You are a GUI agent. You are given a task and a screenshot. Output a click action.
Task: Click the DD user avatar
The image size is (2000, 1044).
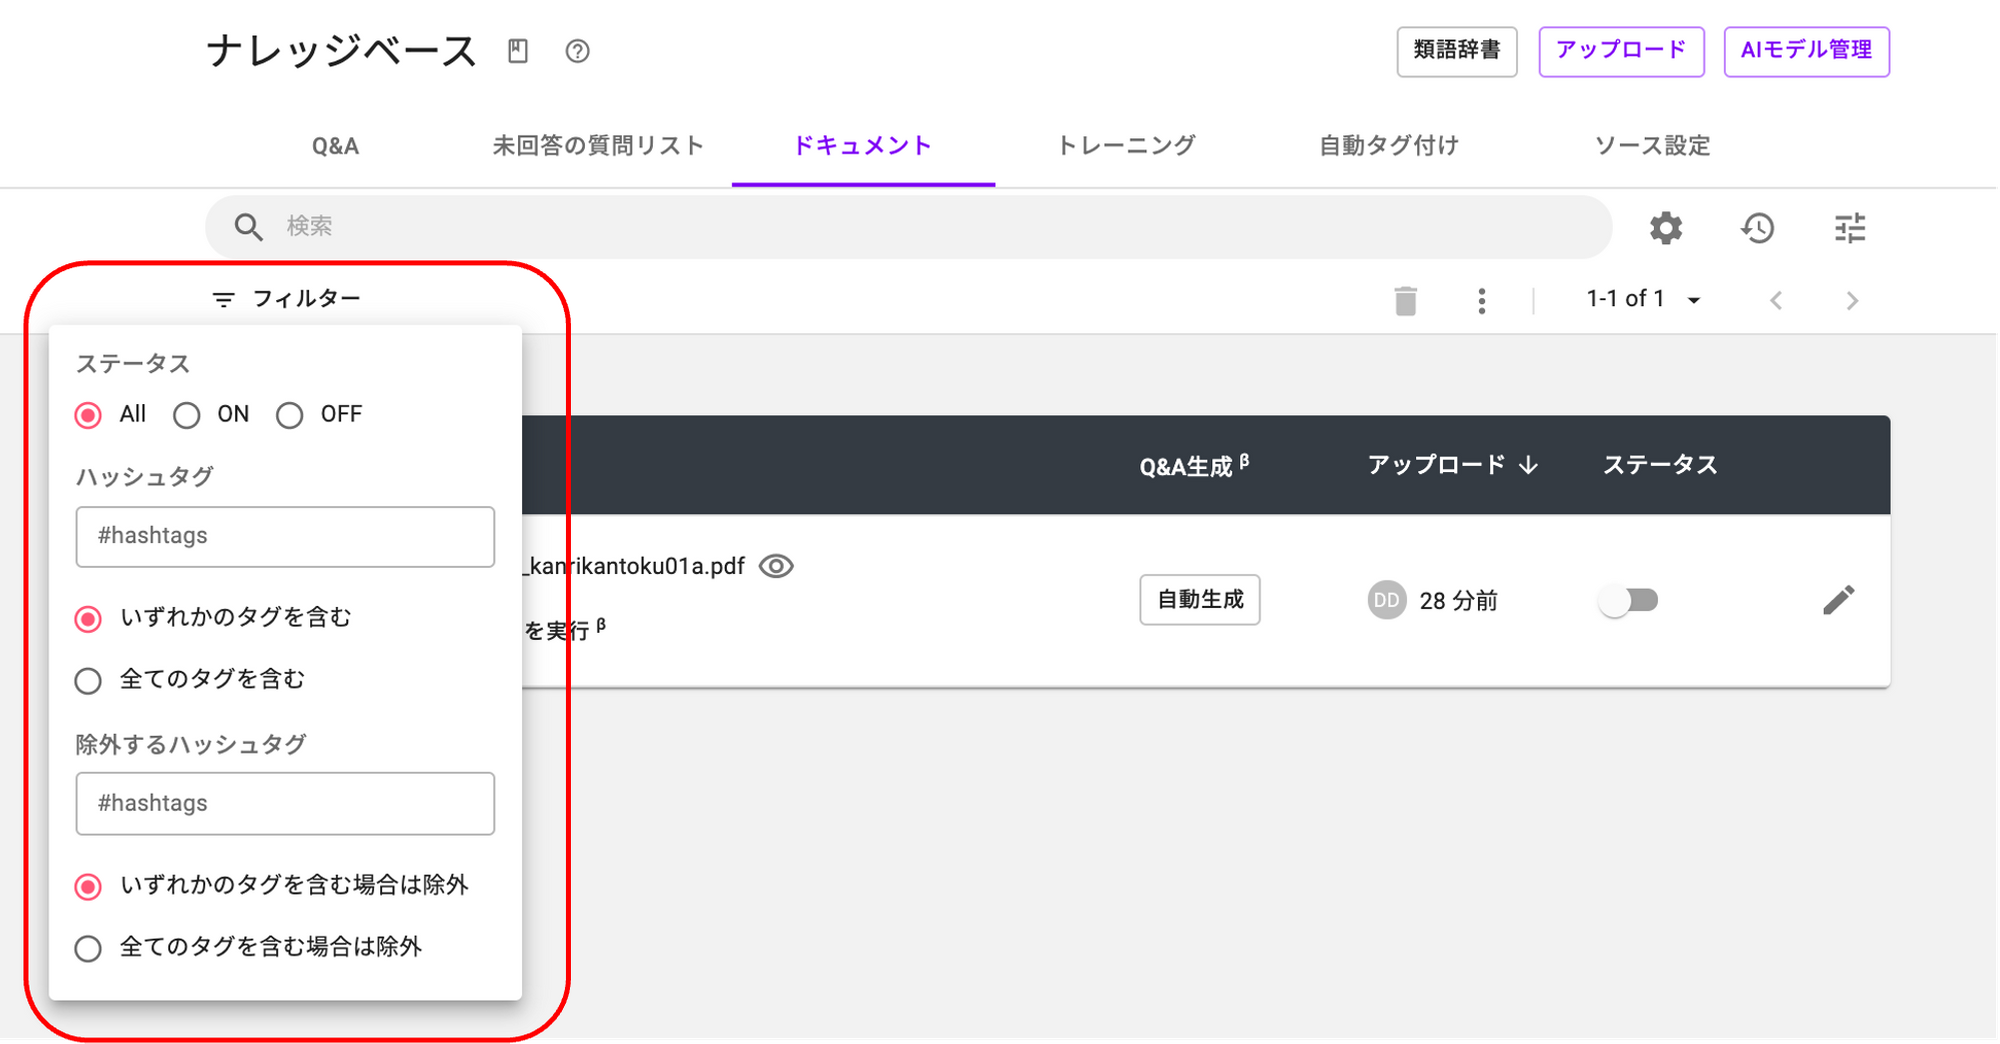pyautogui.click(x=1386, y=600)
